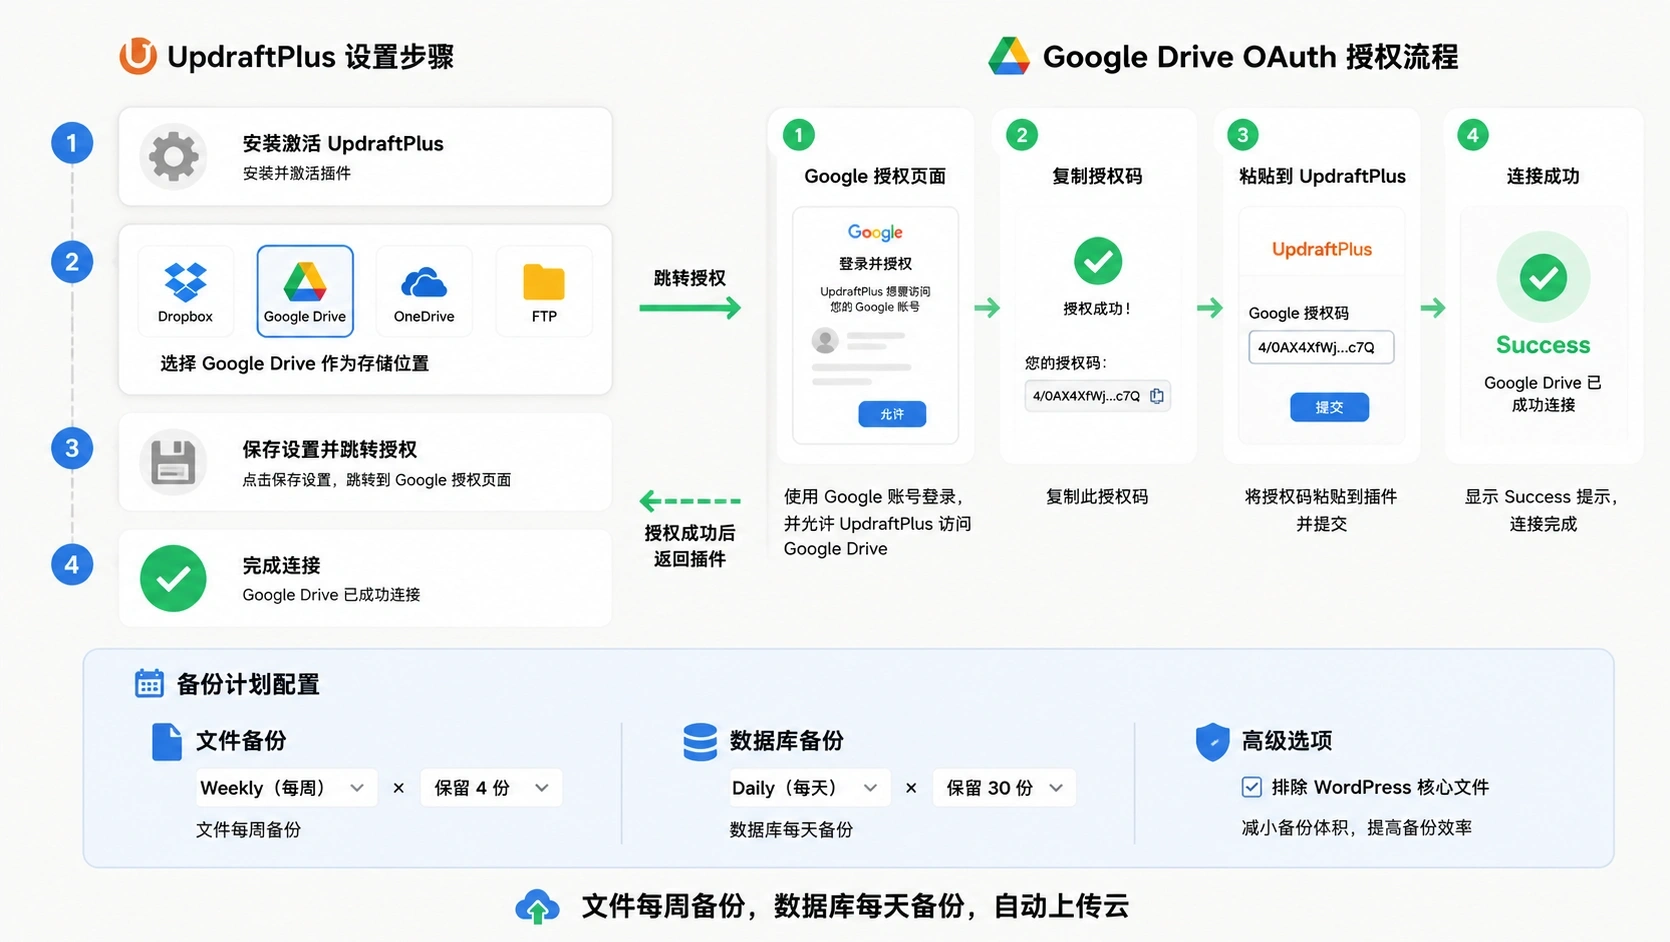Click the Google Drive logo beside the OAuth title
1670x942 pixels.
click(1008, 56)
